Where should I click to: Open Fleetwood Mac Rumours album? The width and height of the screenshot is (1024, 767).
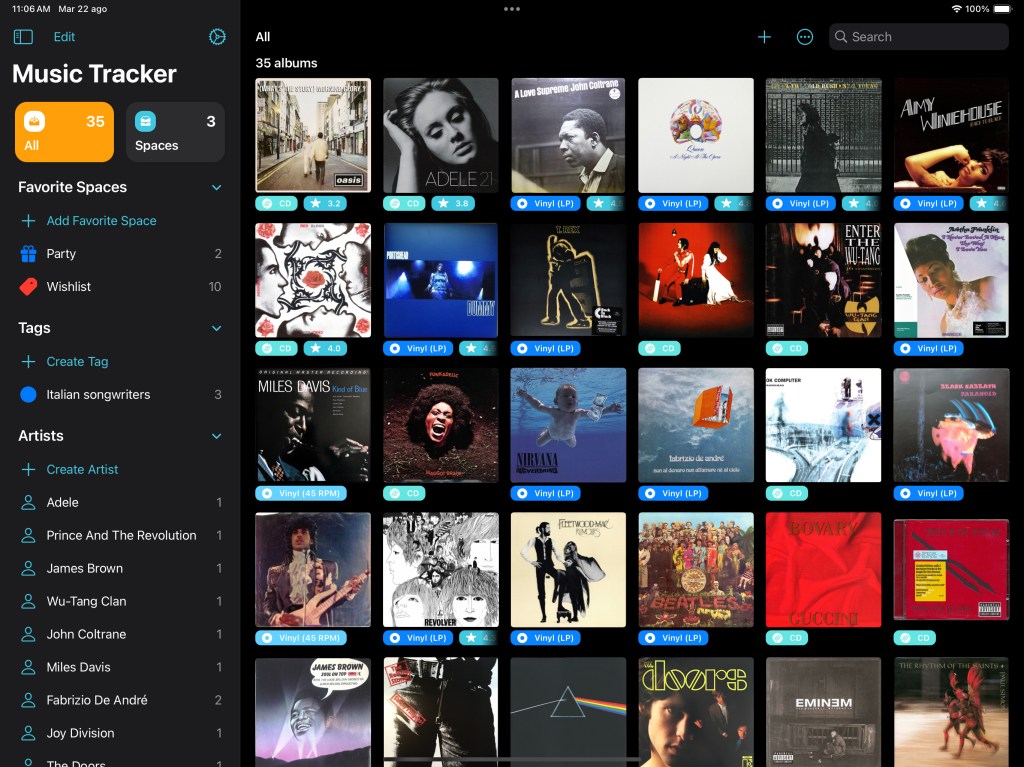coord(568,570)
